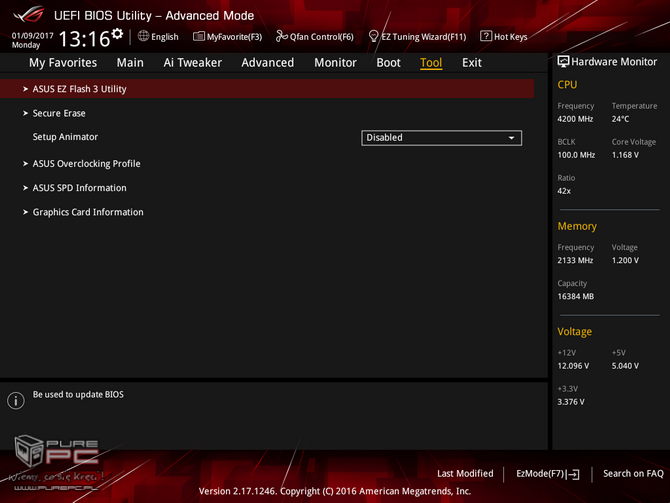
Task: Click Last Modified button
Action: point(465,474)
